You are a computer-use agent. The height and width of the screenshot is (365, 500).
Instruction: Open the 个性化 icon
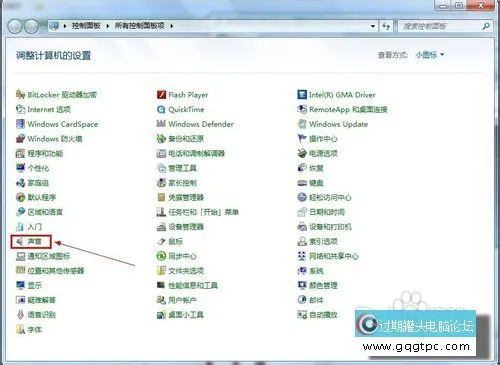(21, 168)
